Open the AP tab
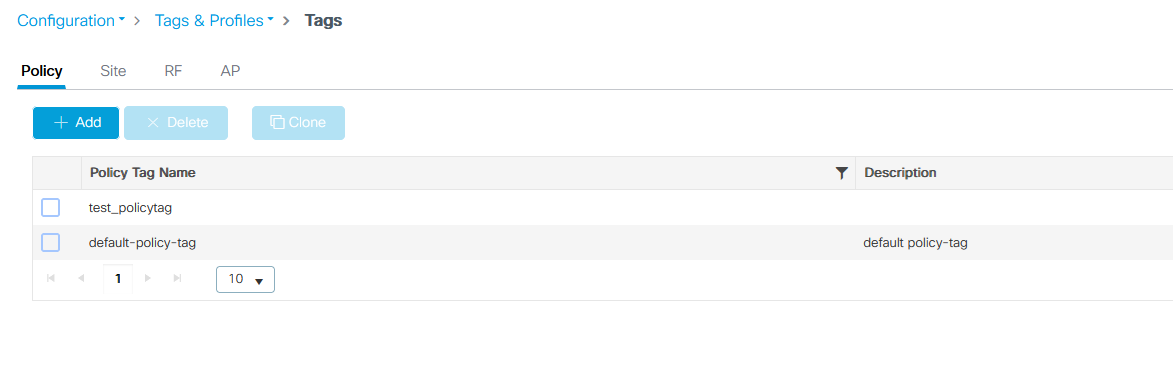The height and width of the screenshot is (384, 1173). tap(230, 71)
